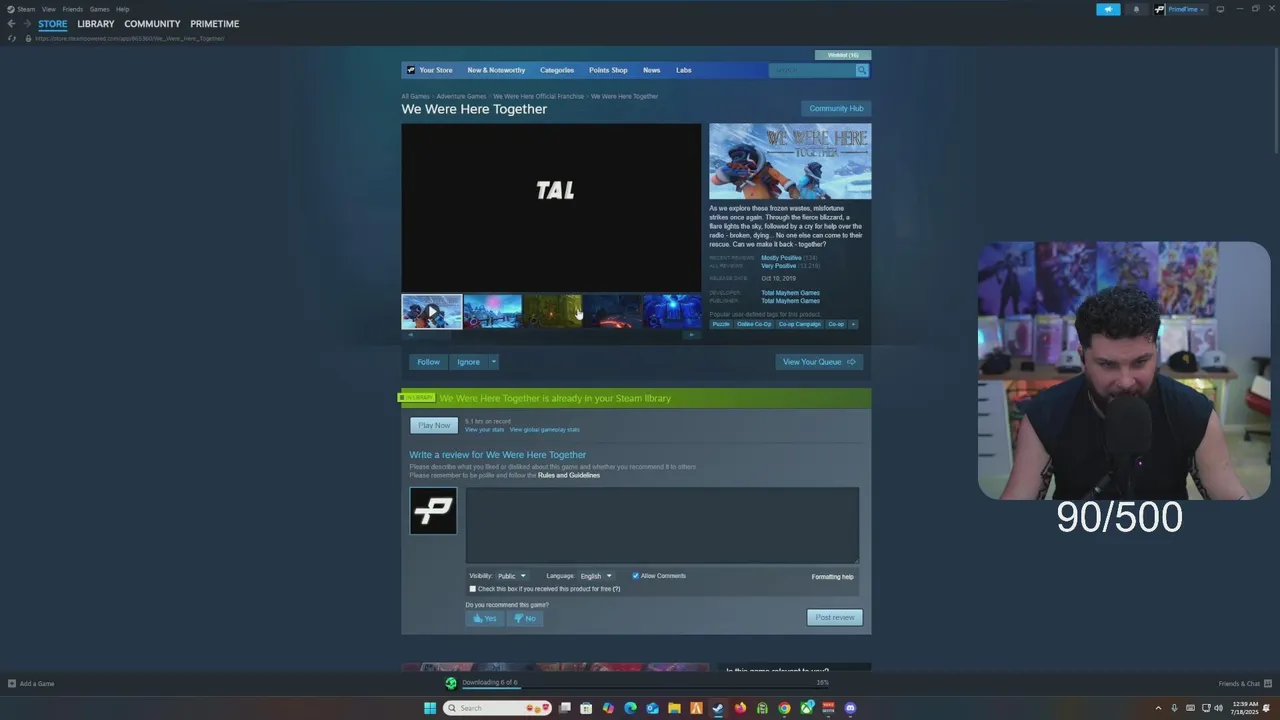Open the Visibility Public dropdown
This screenshot has width=1280, height=720.
[x=511, y=576]
